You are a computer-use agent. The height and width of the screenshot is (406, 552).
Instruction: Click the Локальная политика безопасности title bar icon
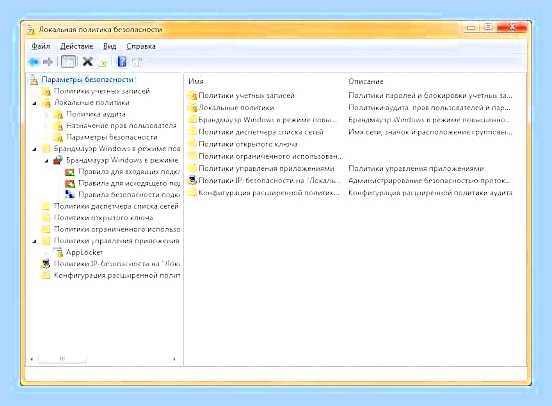(31, 30)
